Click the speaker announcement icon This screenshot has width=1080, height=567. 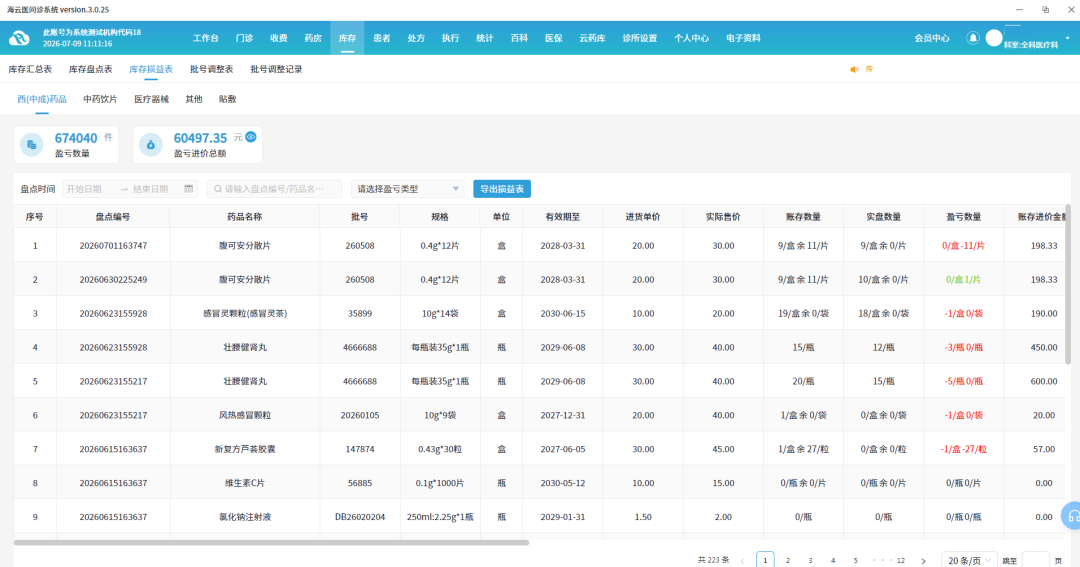click(x=854, y=69)
